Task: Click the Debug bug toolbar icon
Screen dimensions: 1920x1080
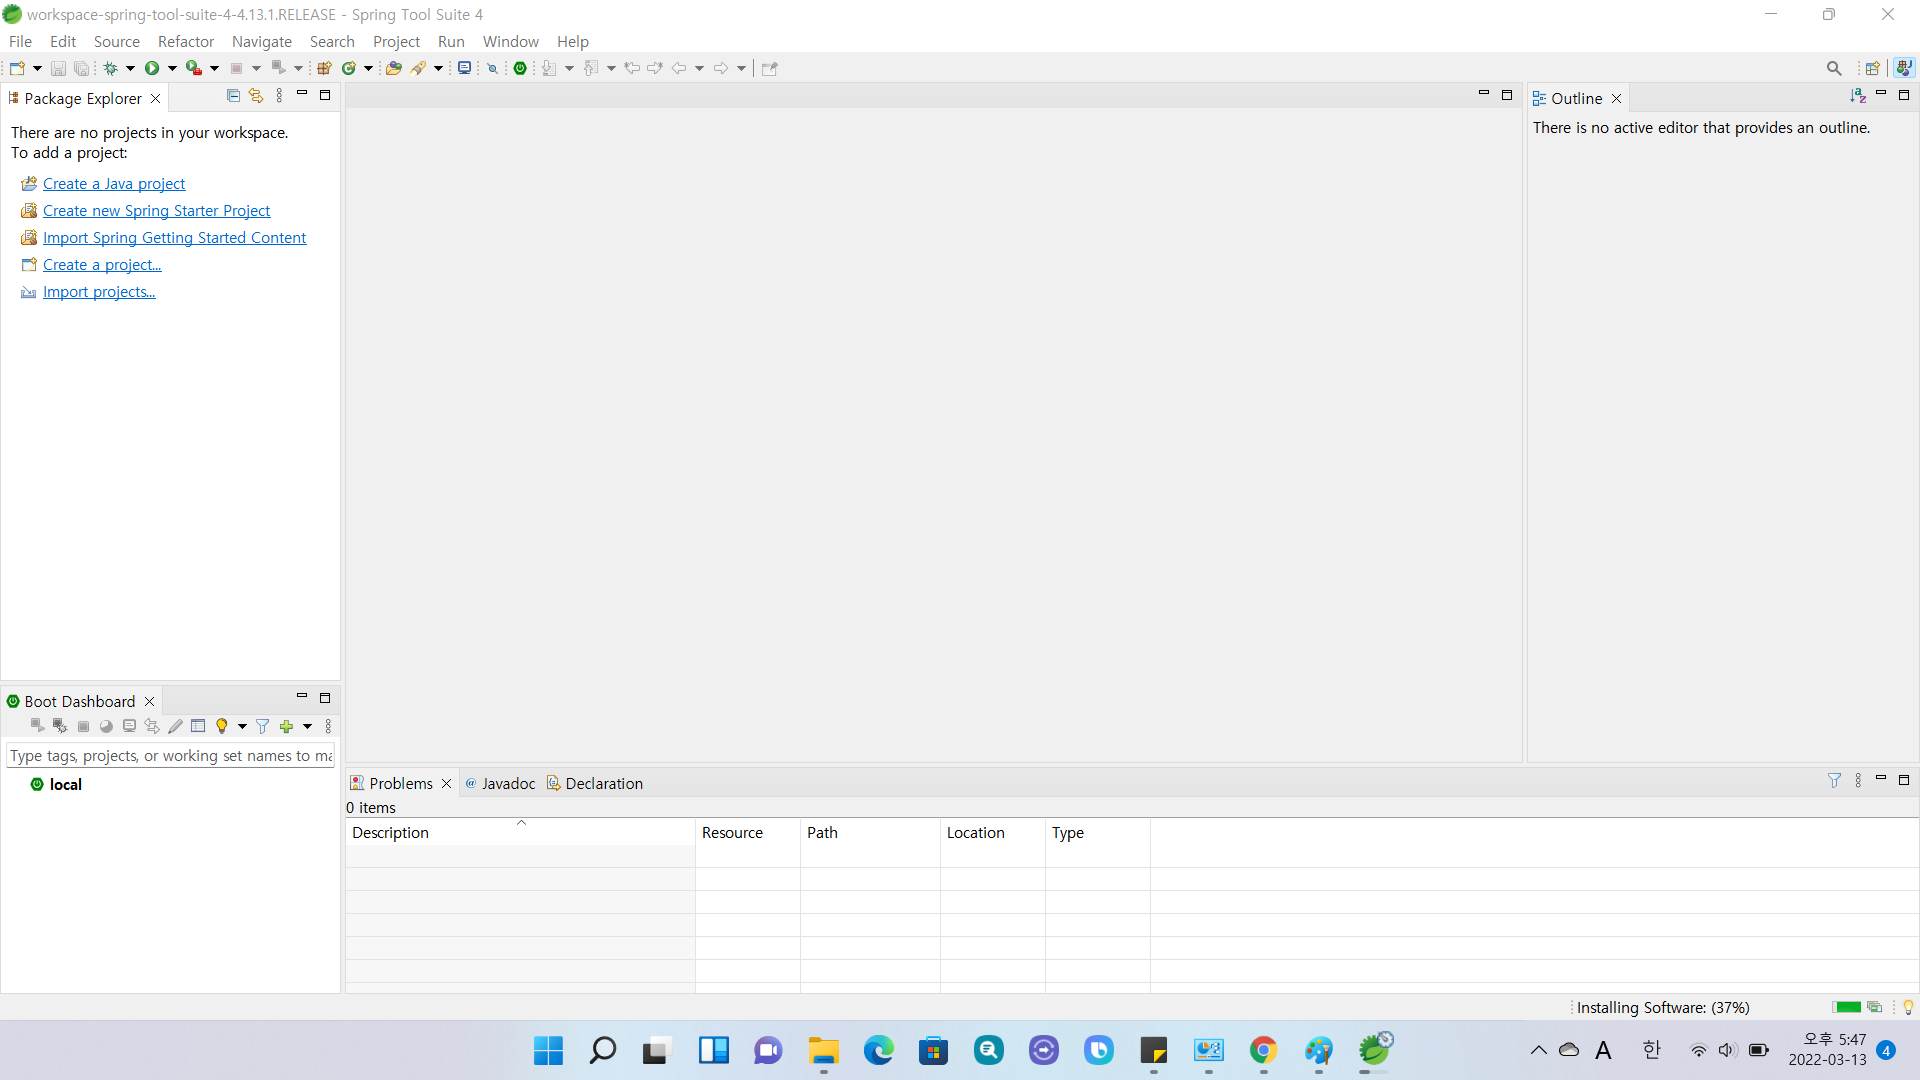Action: point(110,68)
